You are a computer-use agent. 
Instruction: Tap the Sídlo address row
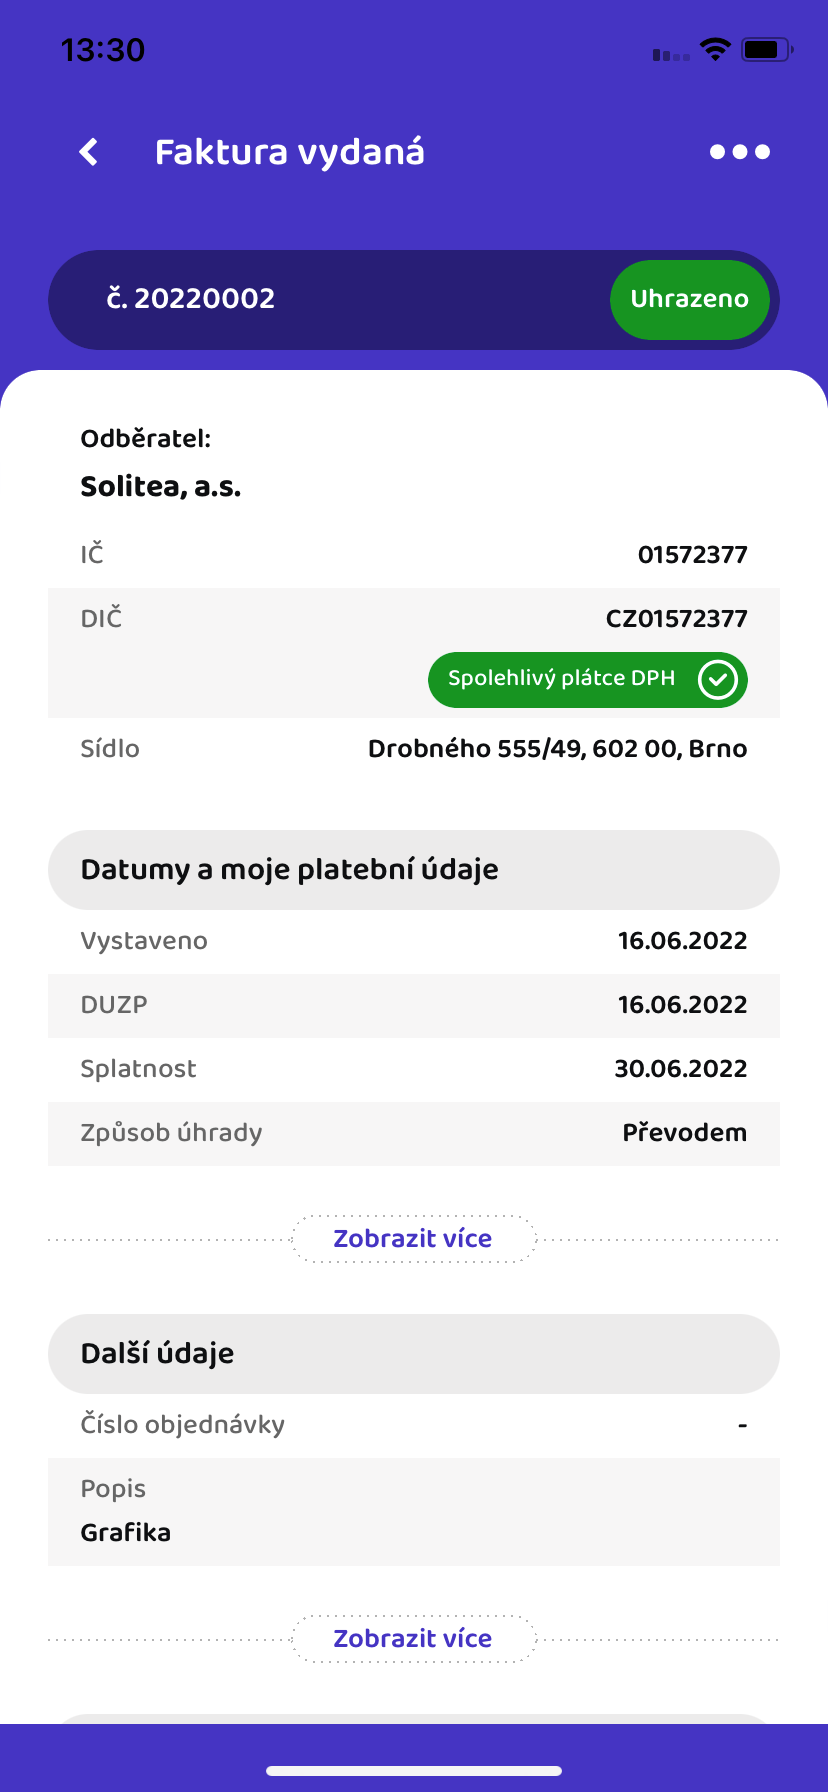pyautogui.click(x=414, y=749)
